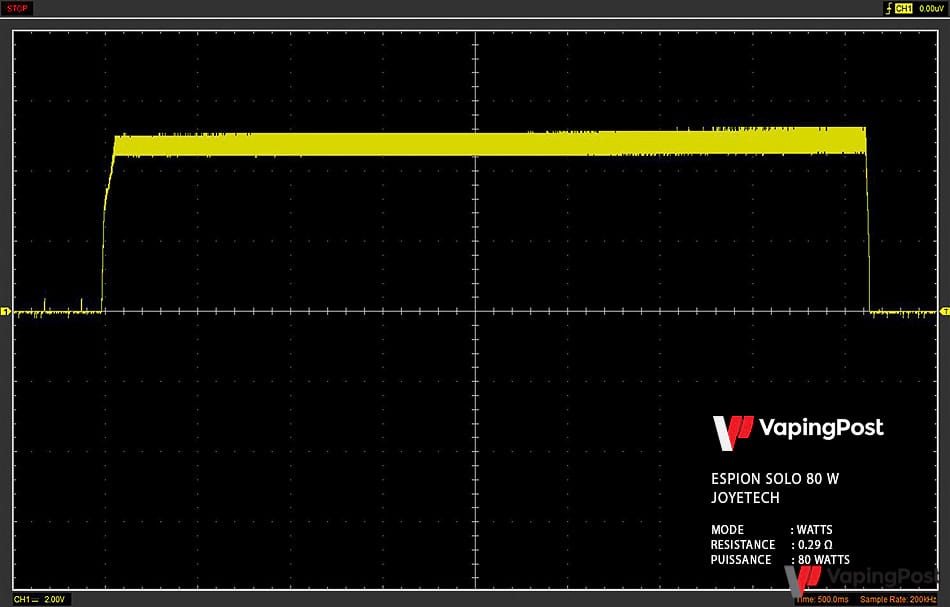950x607 pixels.
Task: Click the MODE : WATTS label
Action: (771, 529)
